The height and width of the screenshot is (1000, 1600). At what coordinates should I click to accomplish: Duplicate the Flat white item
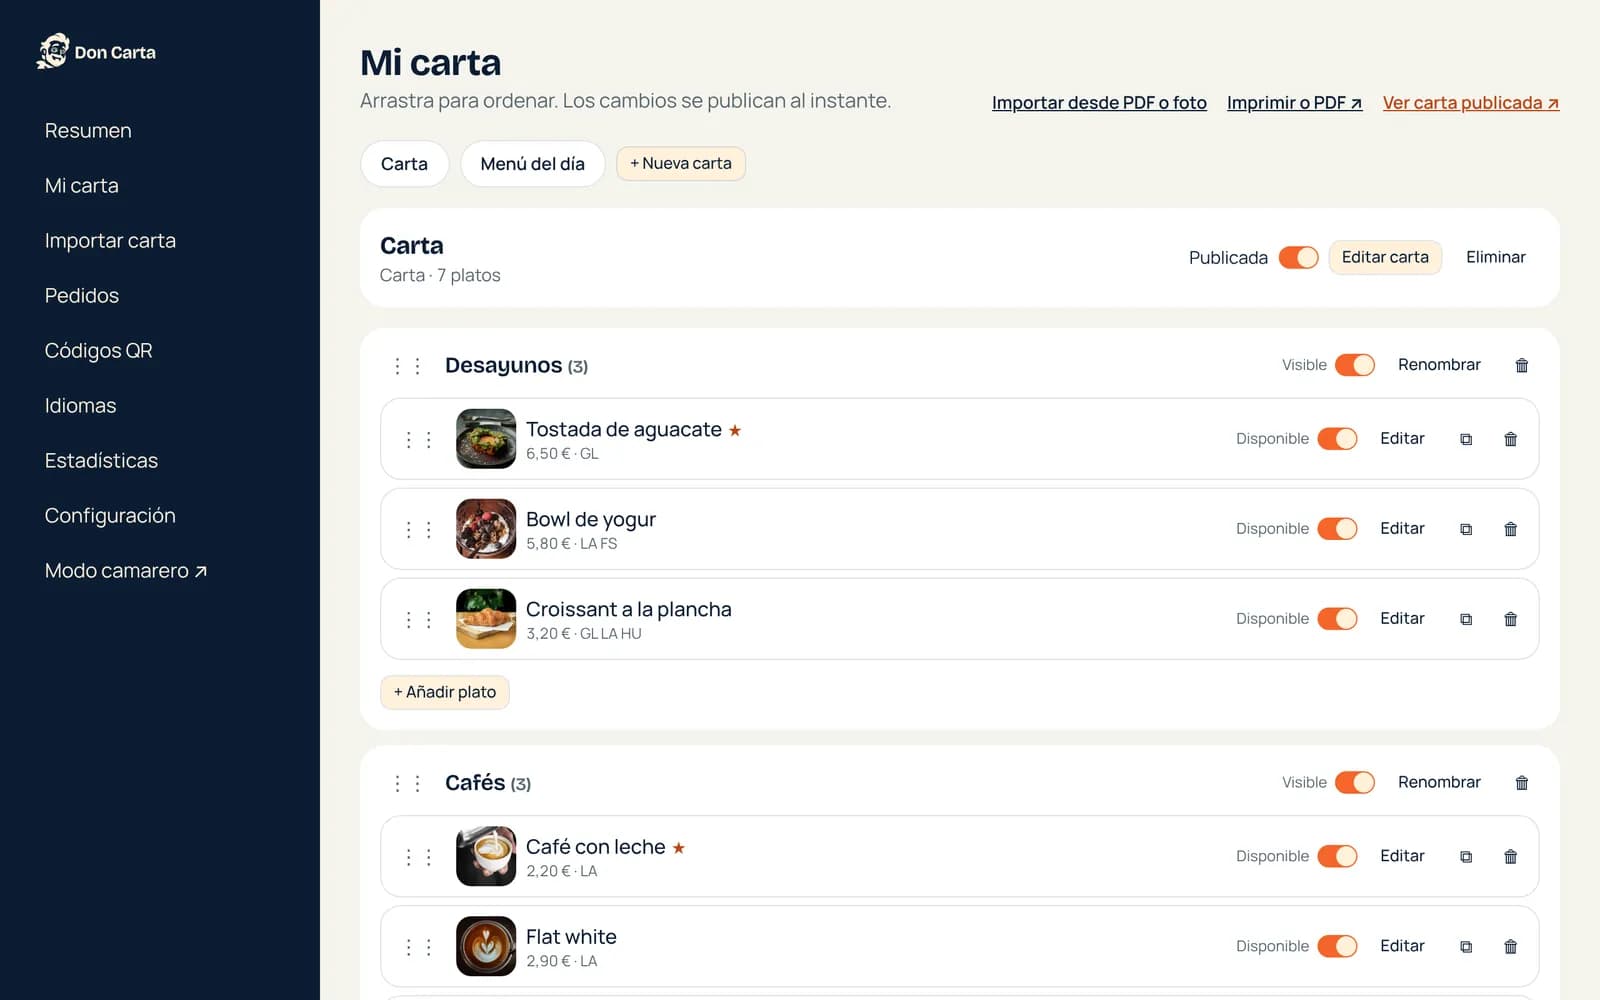click(x=1466, y=946)
